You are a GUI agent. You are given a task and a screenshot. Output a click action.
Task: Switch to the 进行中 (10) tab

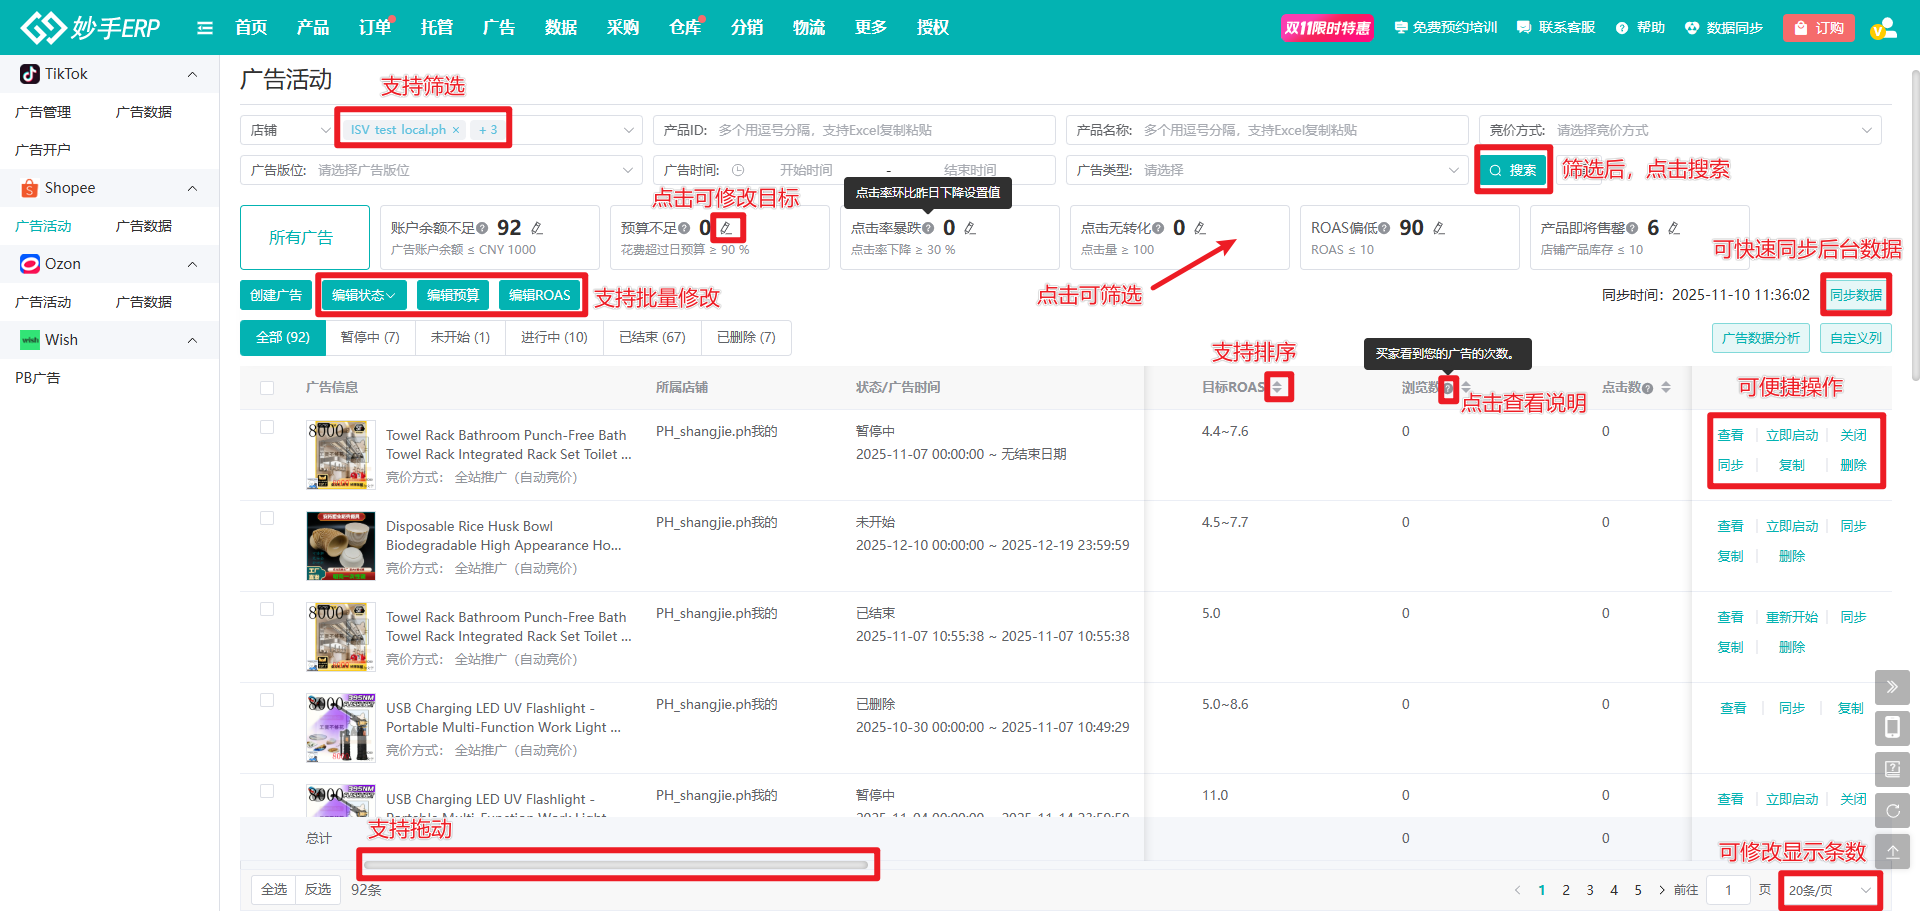point(554,338)
